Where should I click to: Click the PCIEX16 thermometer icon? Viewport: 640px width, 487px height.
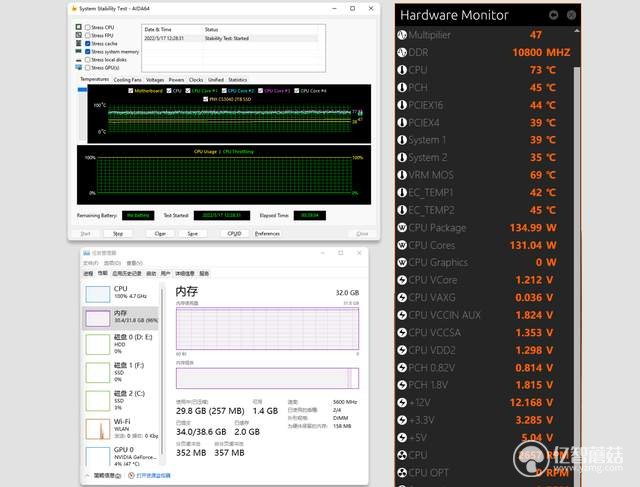(402, 105)
